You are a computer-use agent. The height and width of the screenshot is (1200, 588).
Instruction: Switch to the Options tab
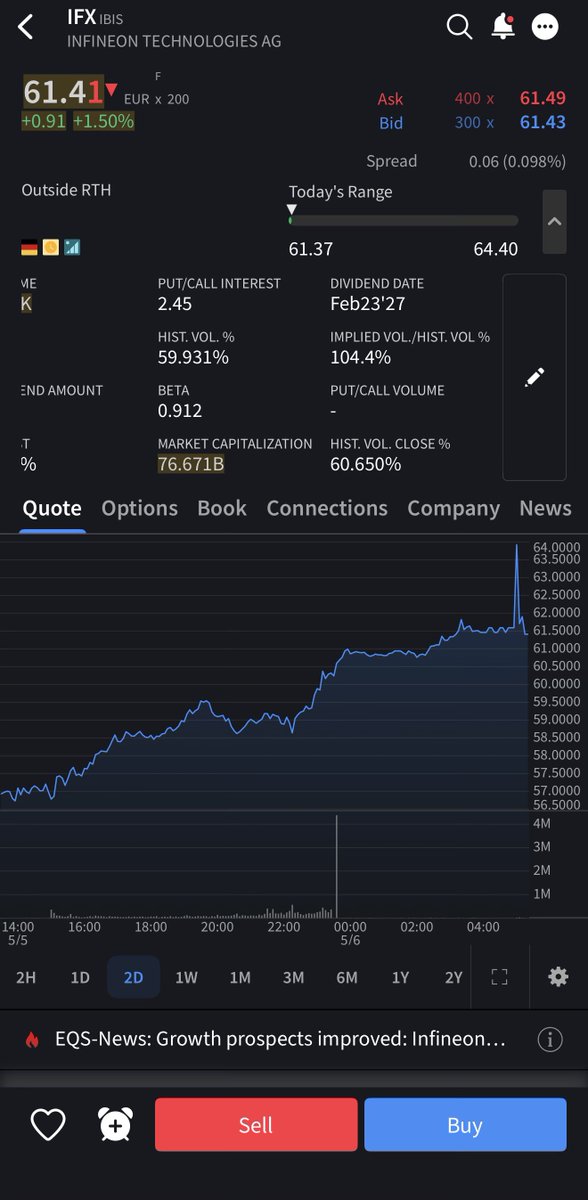[x=139, y=508]
